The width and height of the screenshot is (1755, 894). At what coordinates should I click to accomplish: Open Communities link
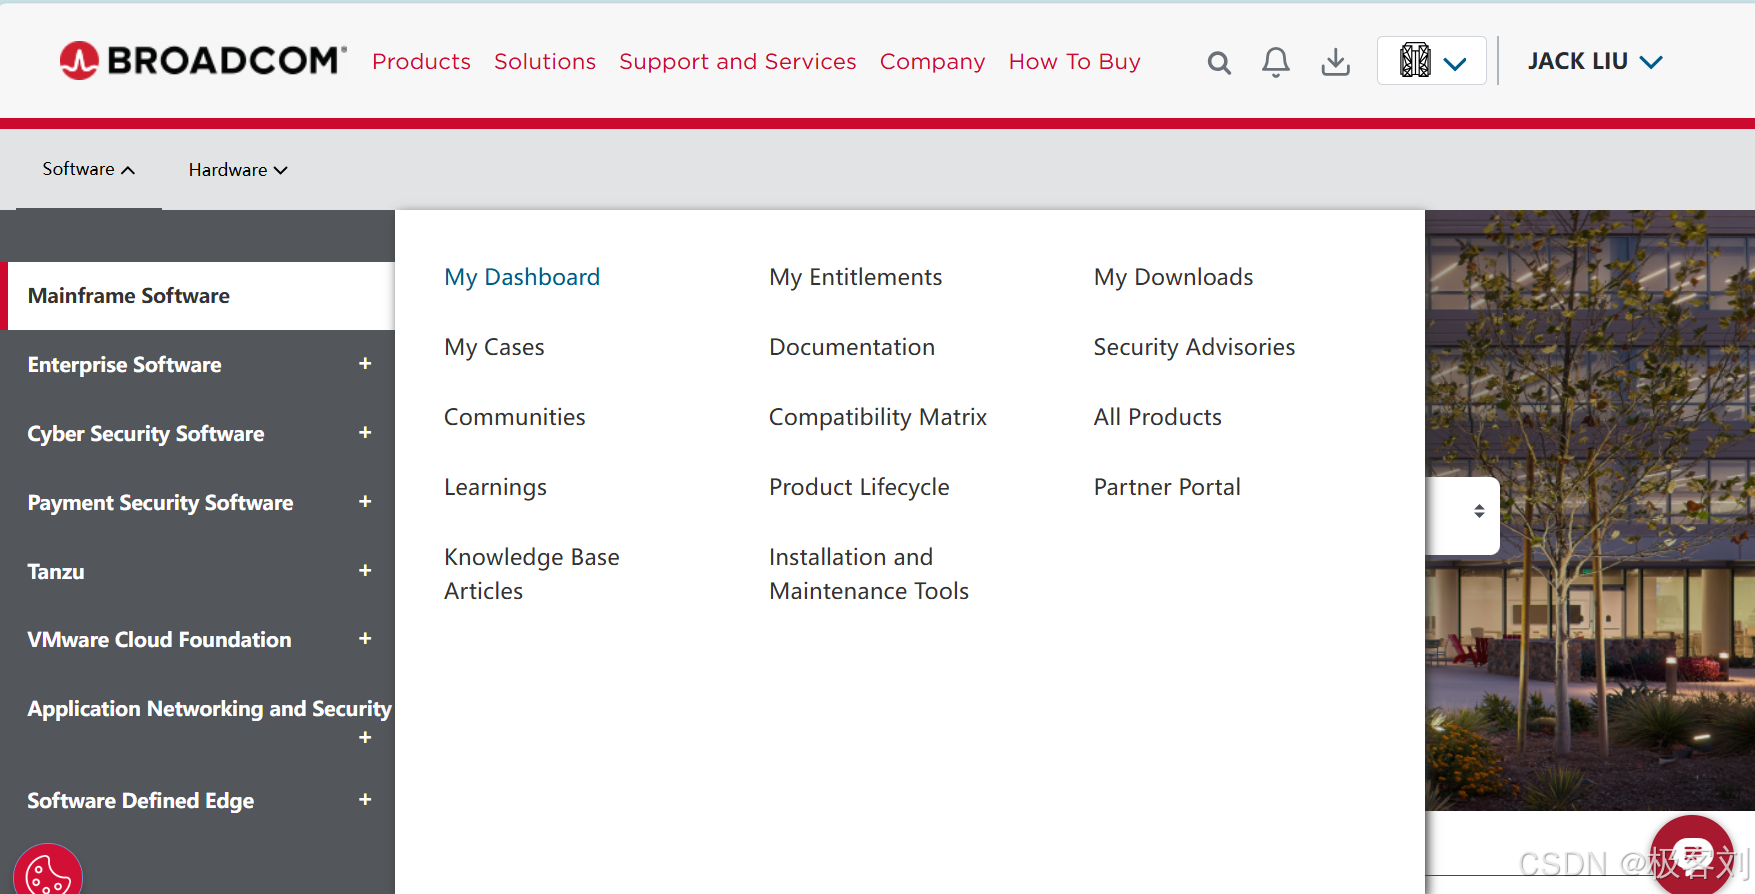pyautogui.click(x=514, y=417)
